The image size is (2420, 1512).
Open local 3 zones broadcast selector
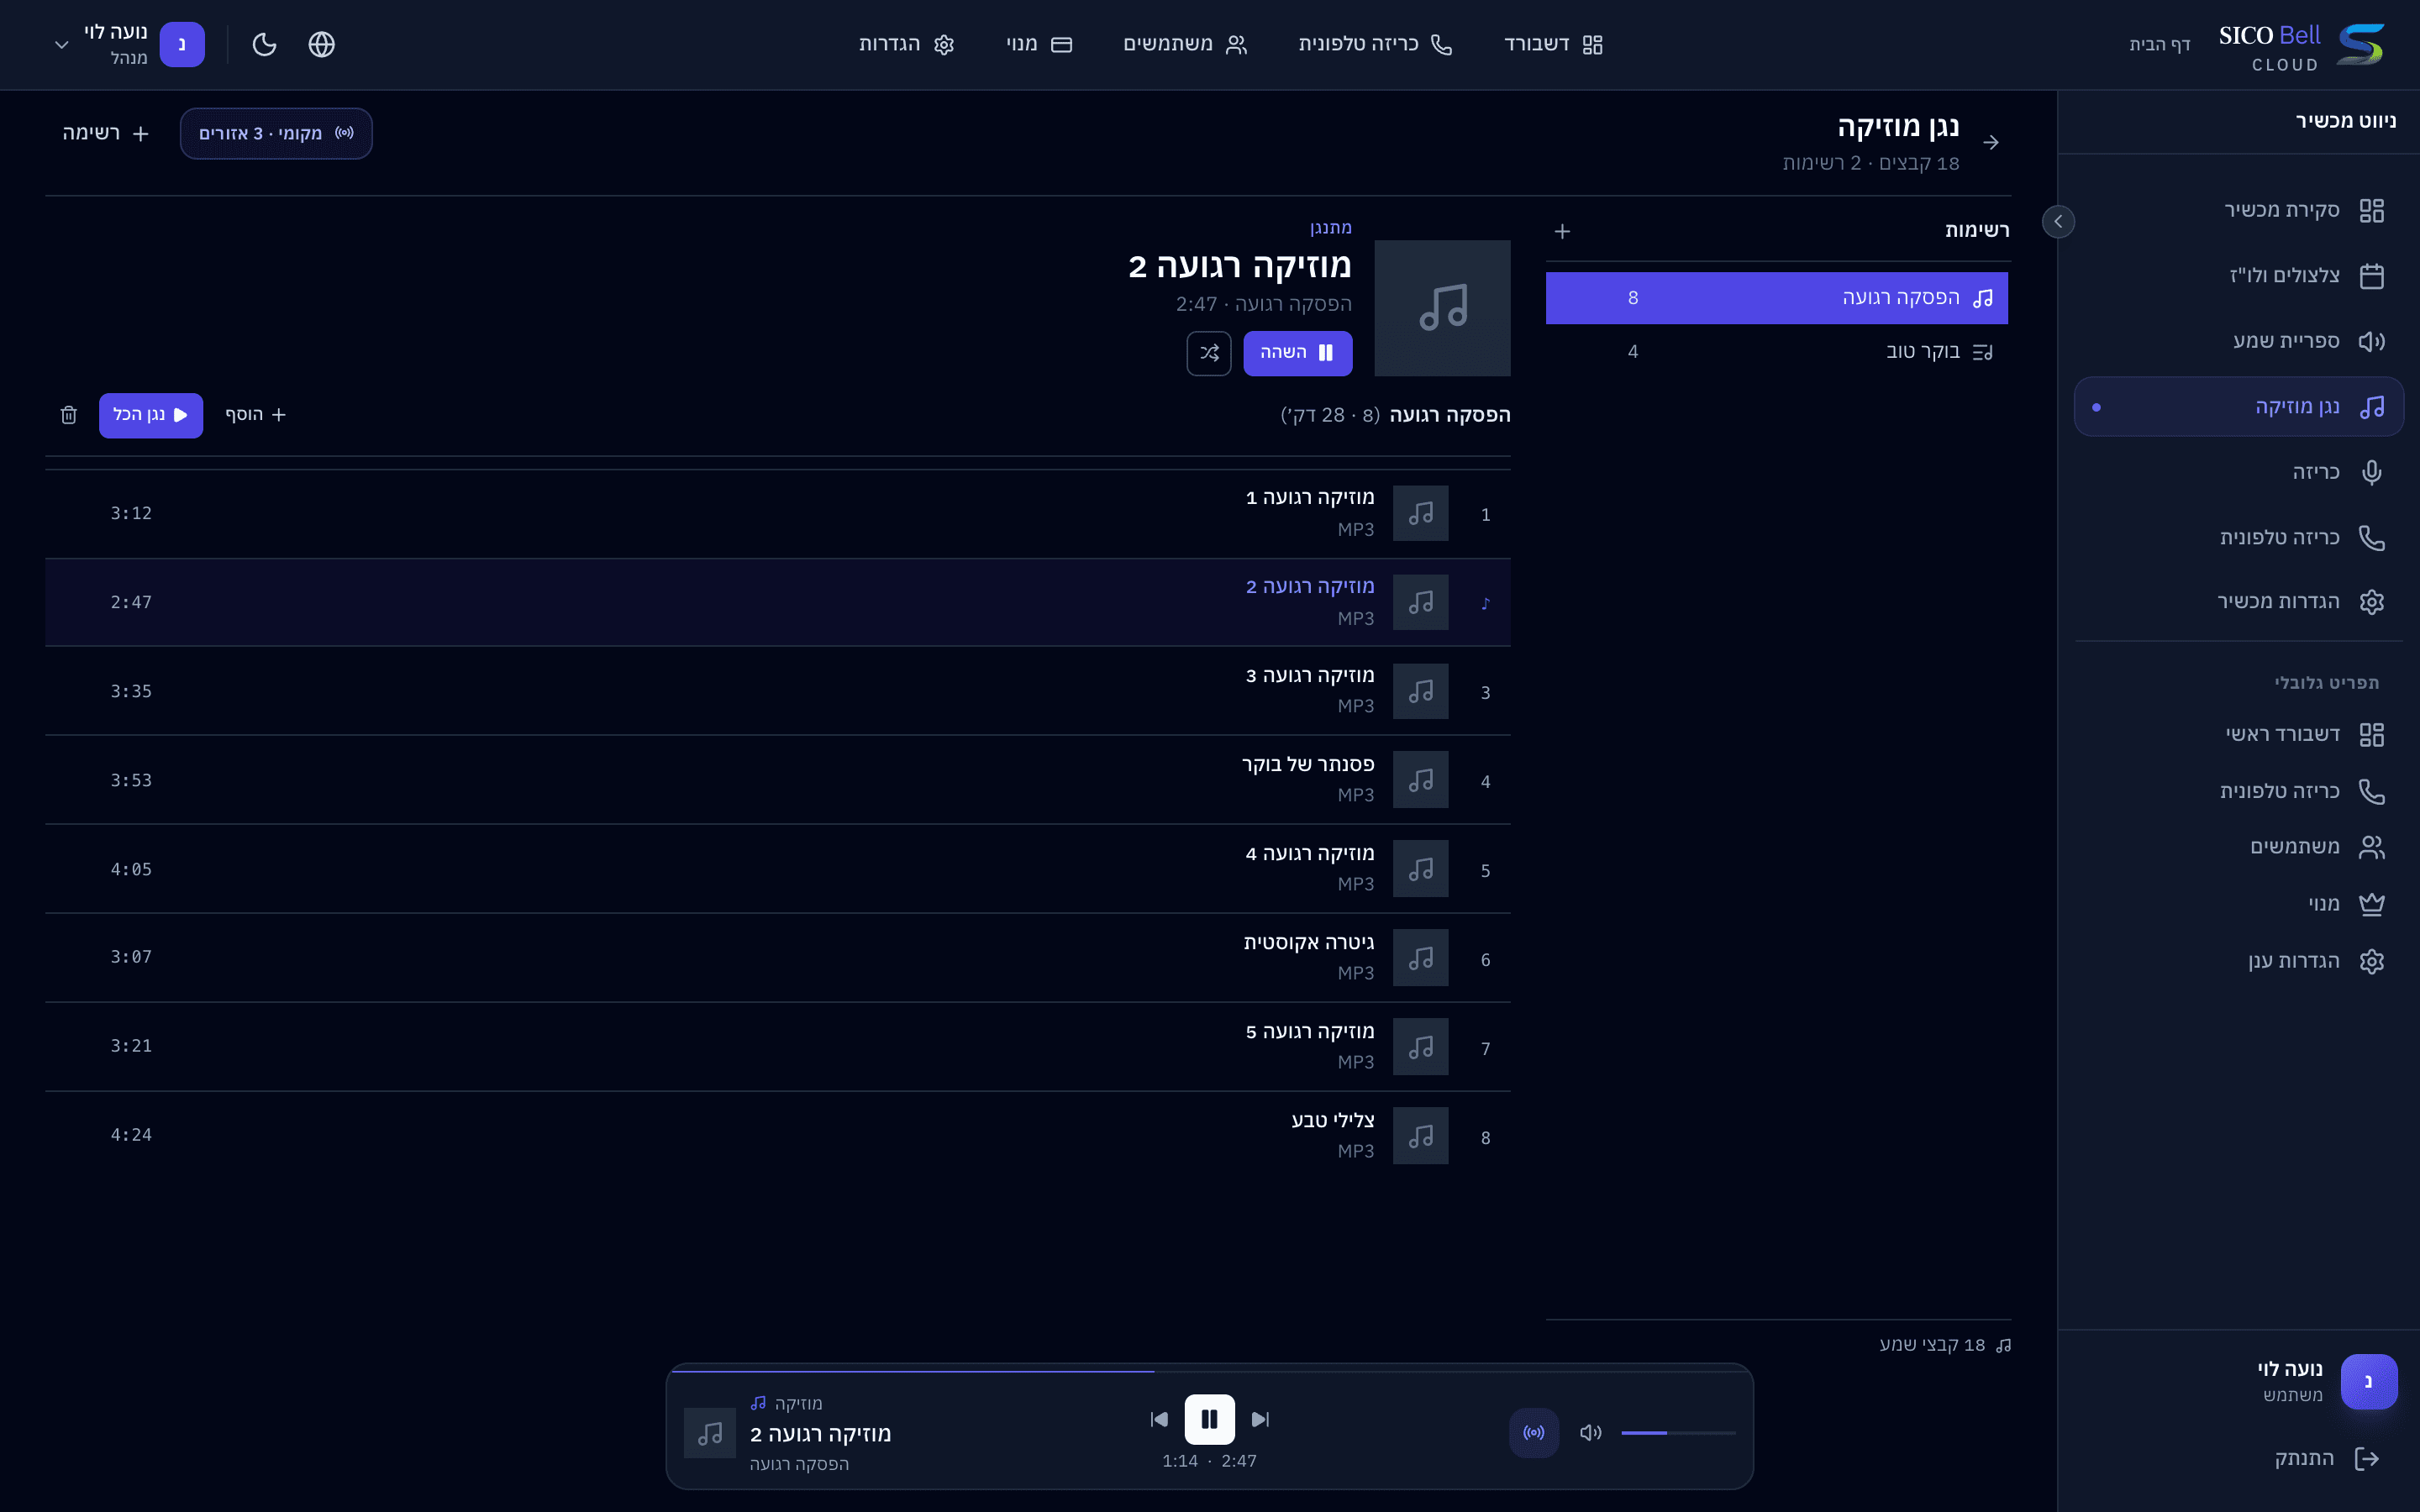click(x=276, y=133)
